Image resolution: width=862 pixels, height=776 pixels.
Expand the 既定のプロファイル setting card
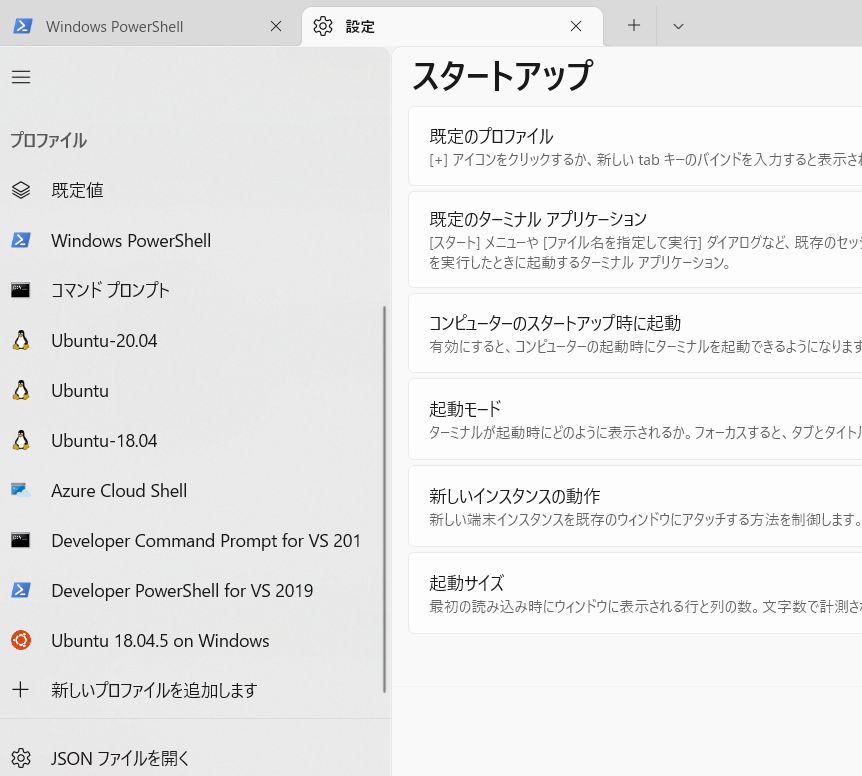click(x=635, y=146)
